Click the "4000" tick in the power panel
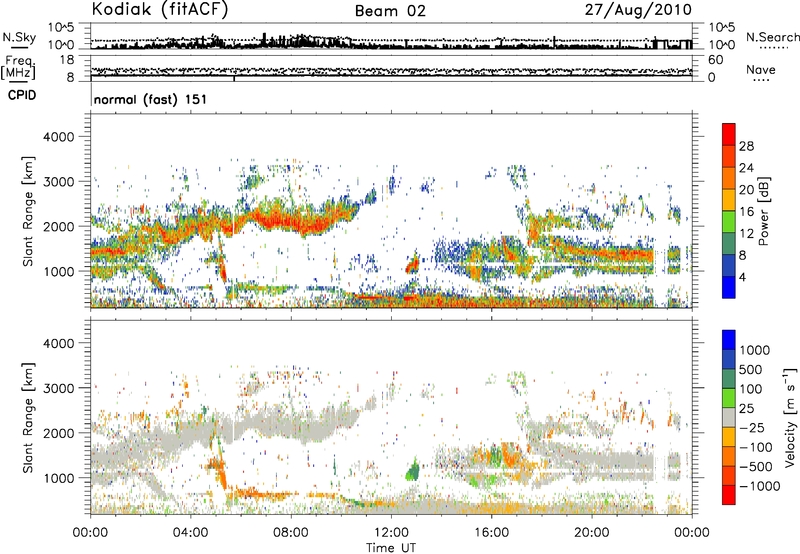The image size is (800, 554). pyautogui.click(x=58, y=137)
